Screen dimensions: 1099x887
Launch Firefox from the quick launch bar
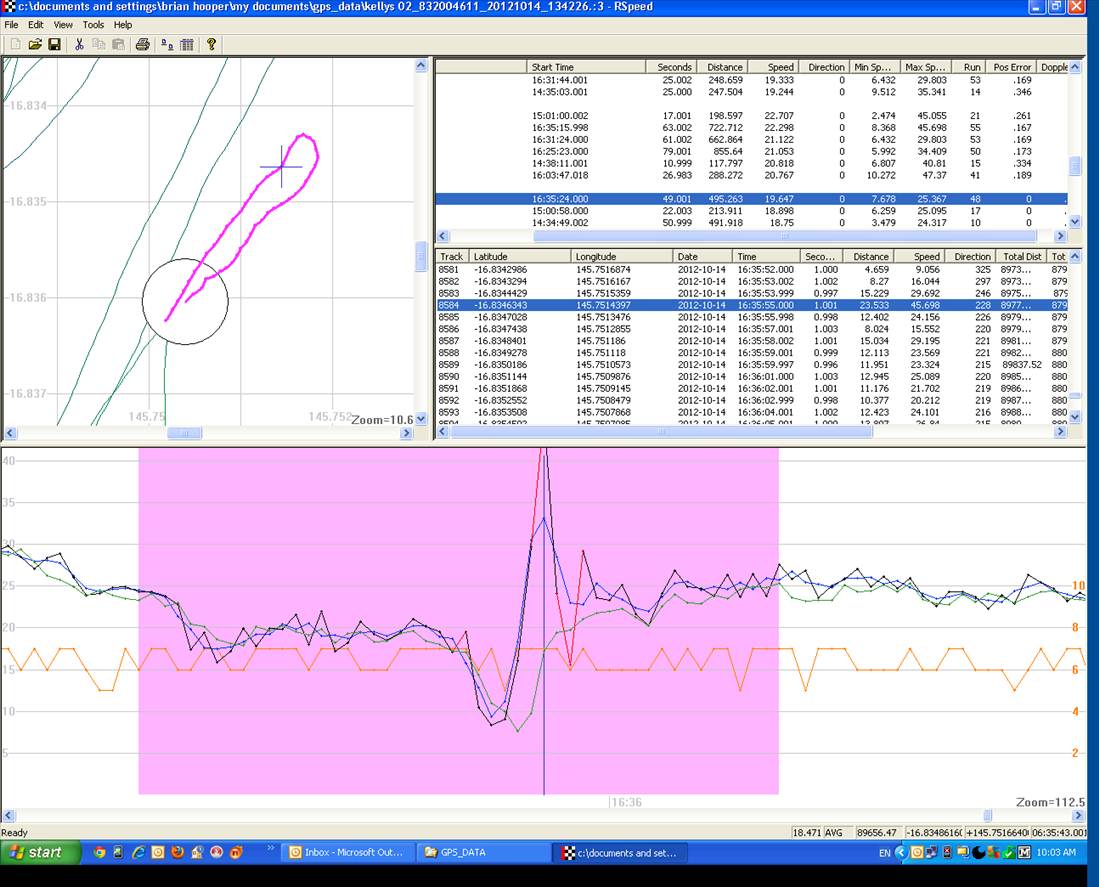177,853
